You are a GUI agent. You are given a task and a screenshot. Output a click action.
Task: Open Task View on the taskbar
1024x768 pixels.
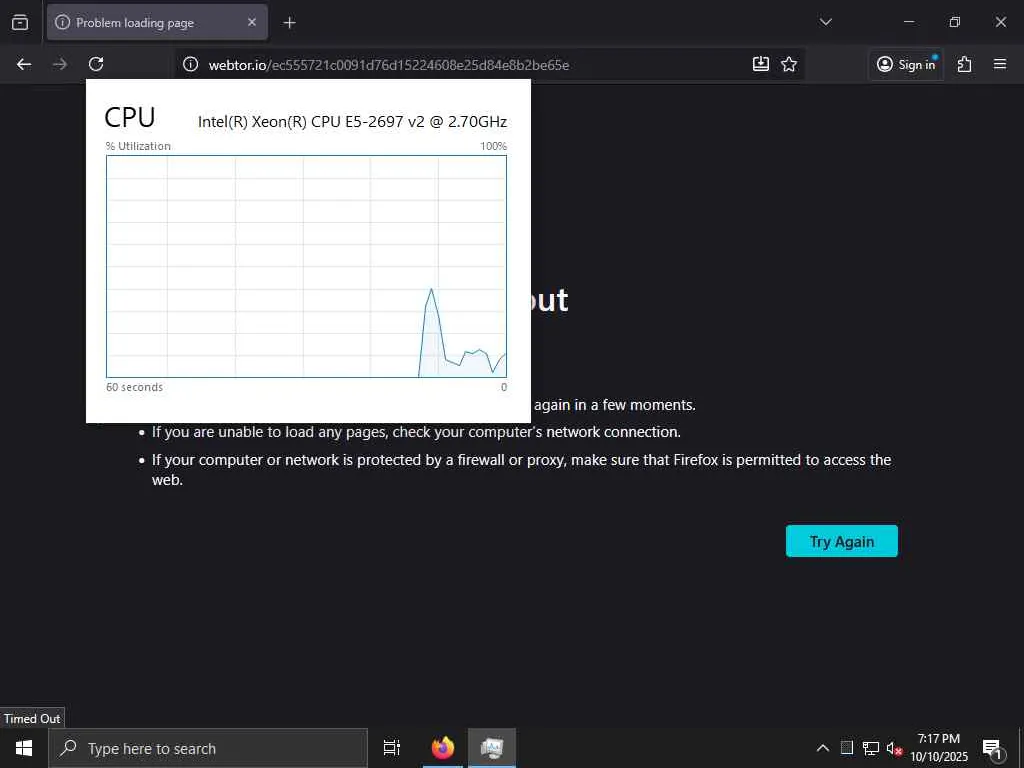coord(392,748)
